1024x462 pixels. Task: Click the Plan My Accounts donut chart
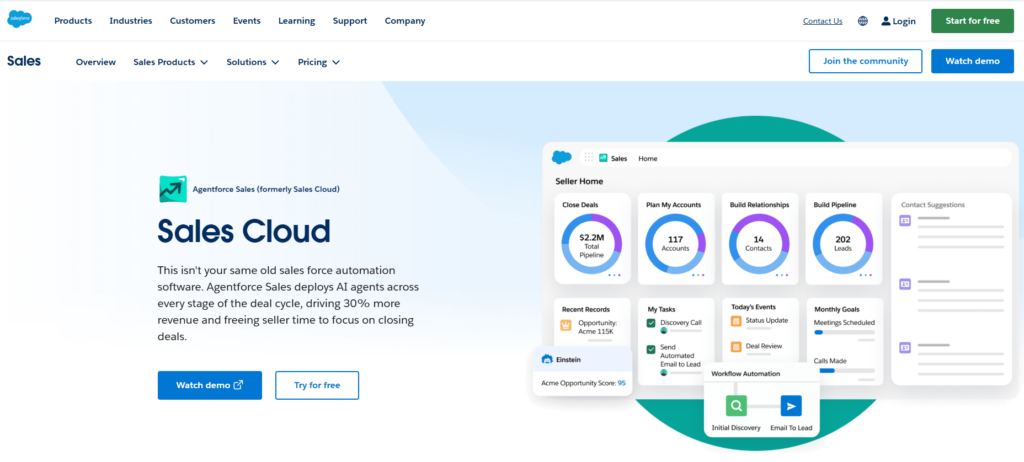[x=675, y=244]
